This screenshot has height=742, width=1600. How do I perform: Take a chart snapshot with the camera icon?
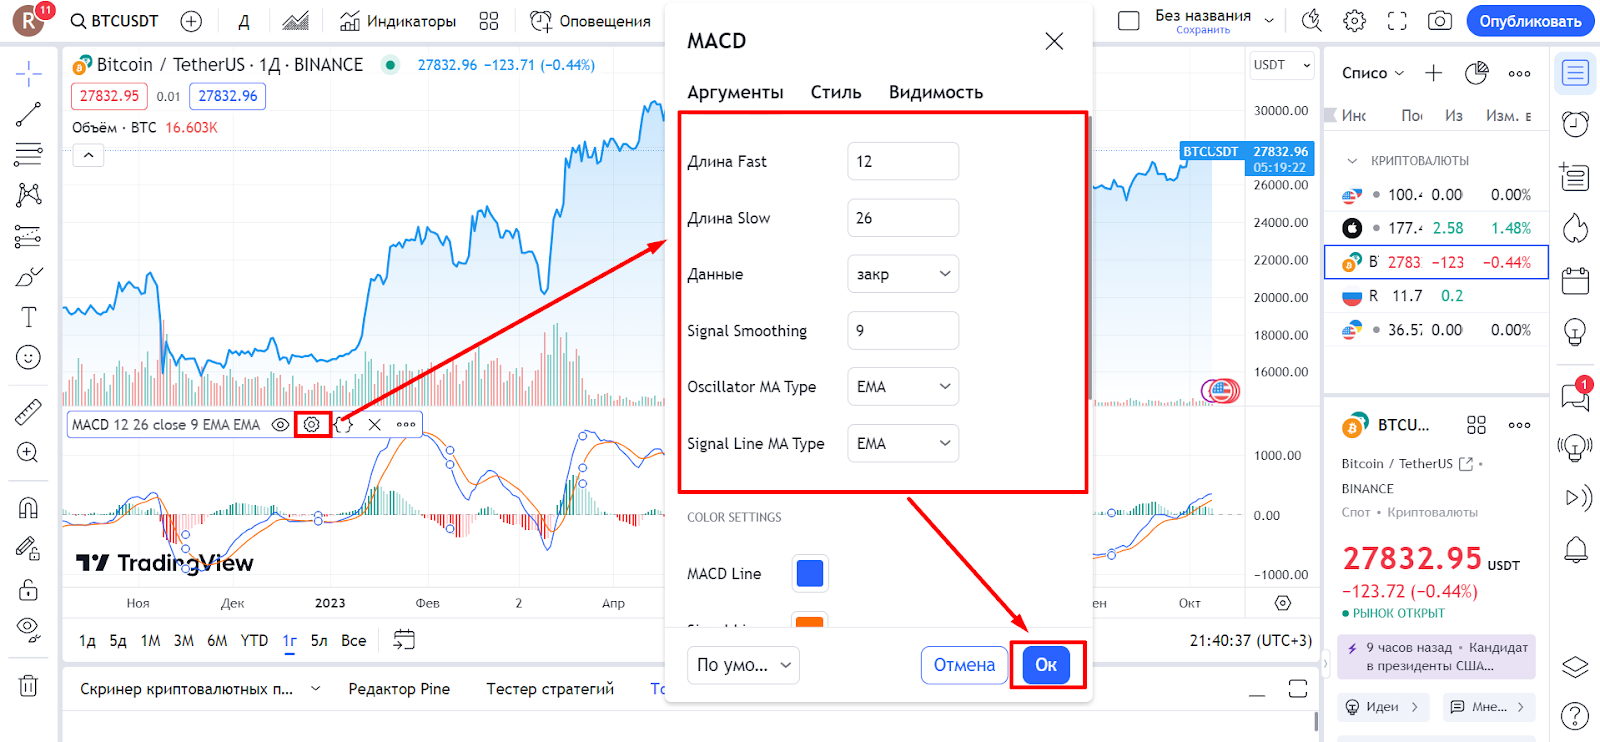pos(1441,20)
